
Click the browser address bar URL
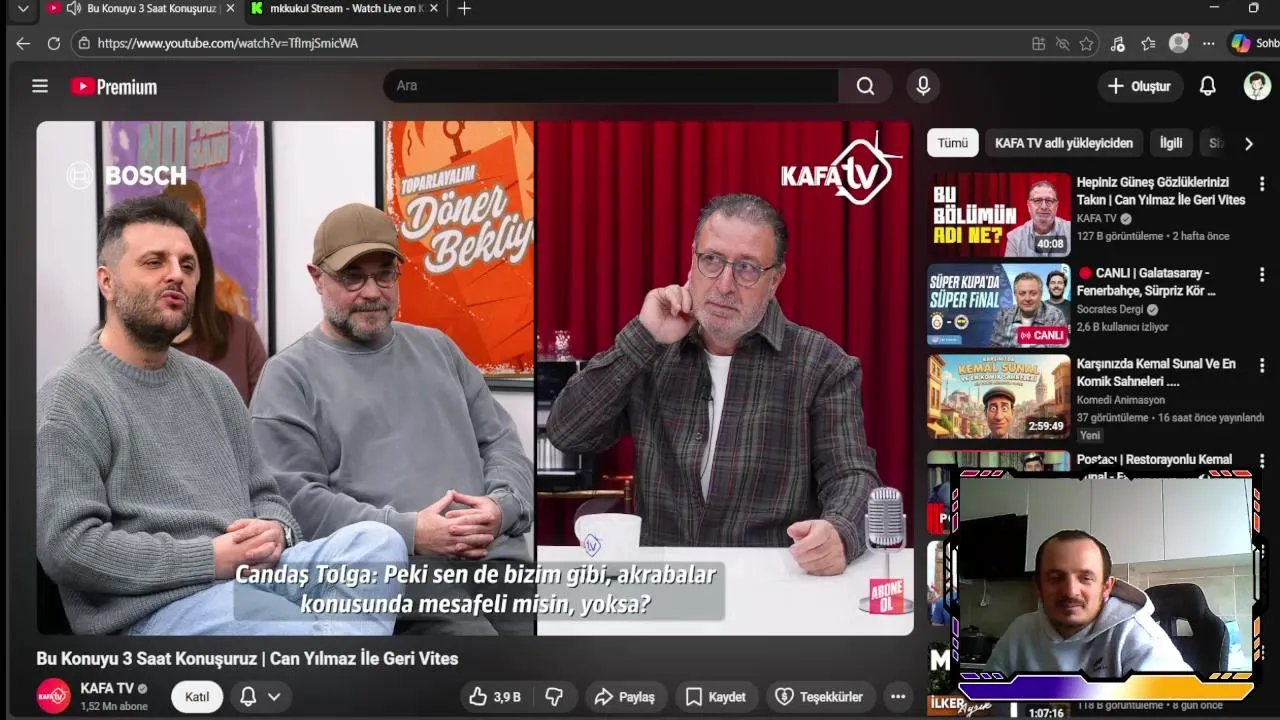click(227, 43)
